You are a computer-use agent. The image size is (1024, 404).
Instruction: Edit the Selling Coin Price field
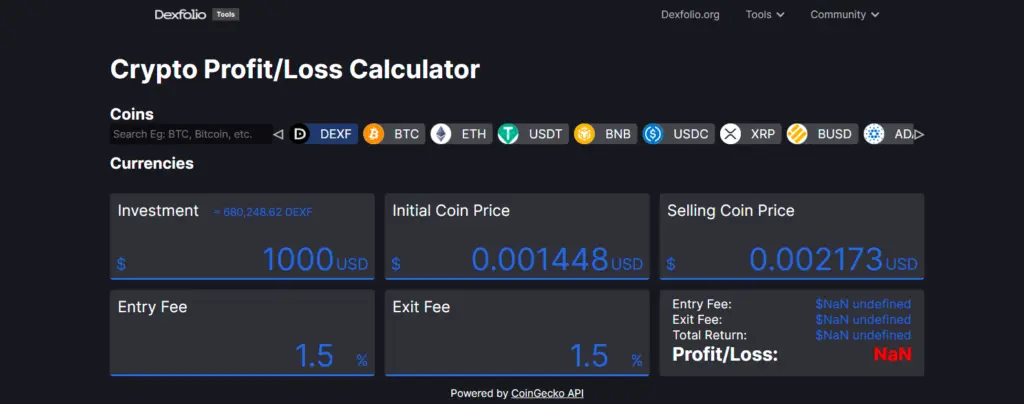(x=790, y=260)
